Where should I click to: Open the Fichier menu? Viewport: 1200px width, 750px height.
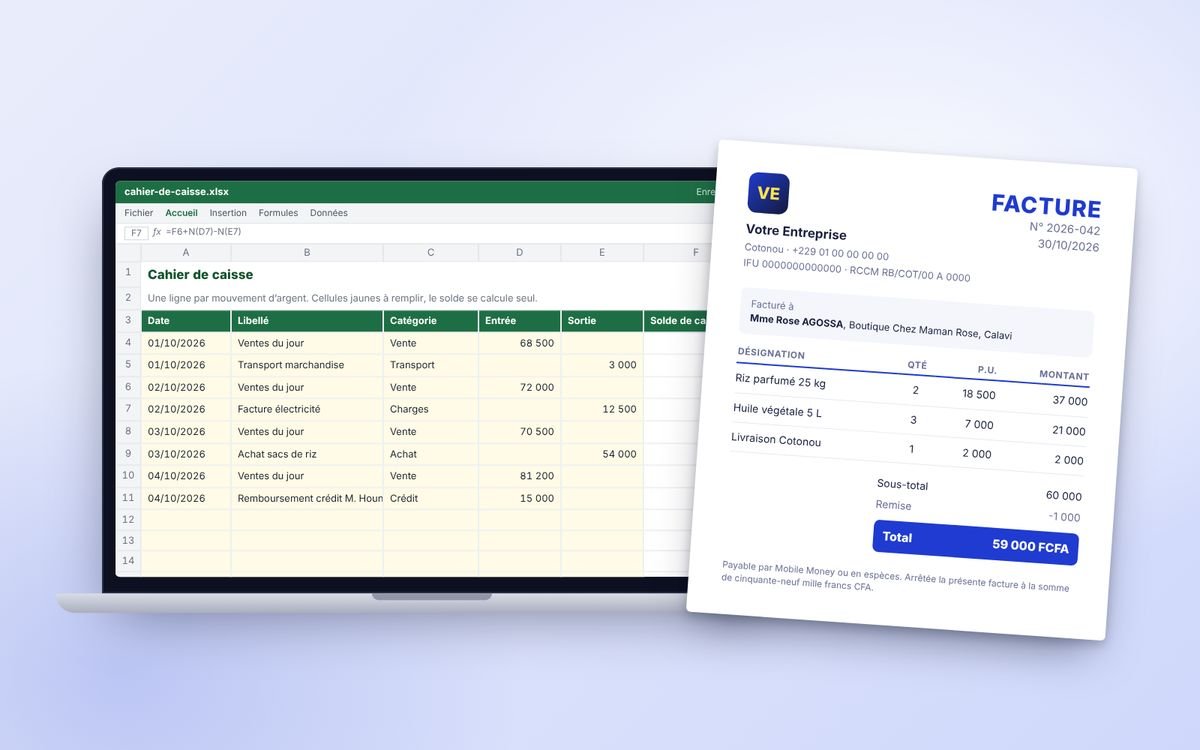[x=138, y=213]
